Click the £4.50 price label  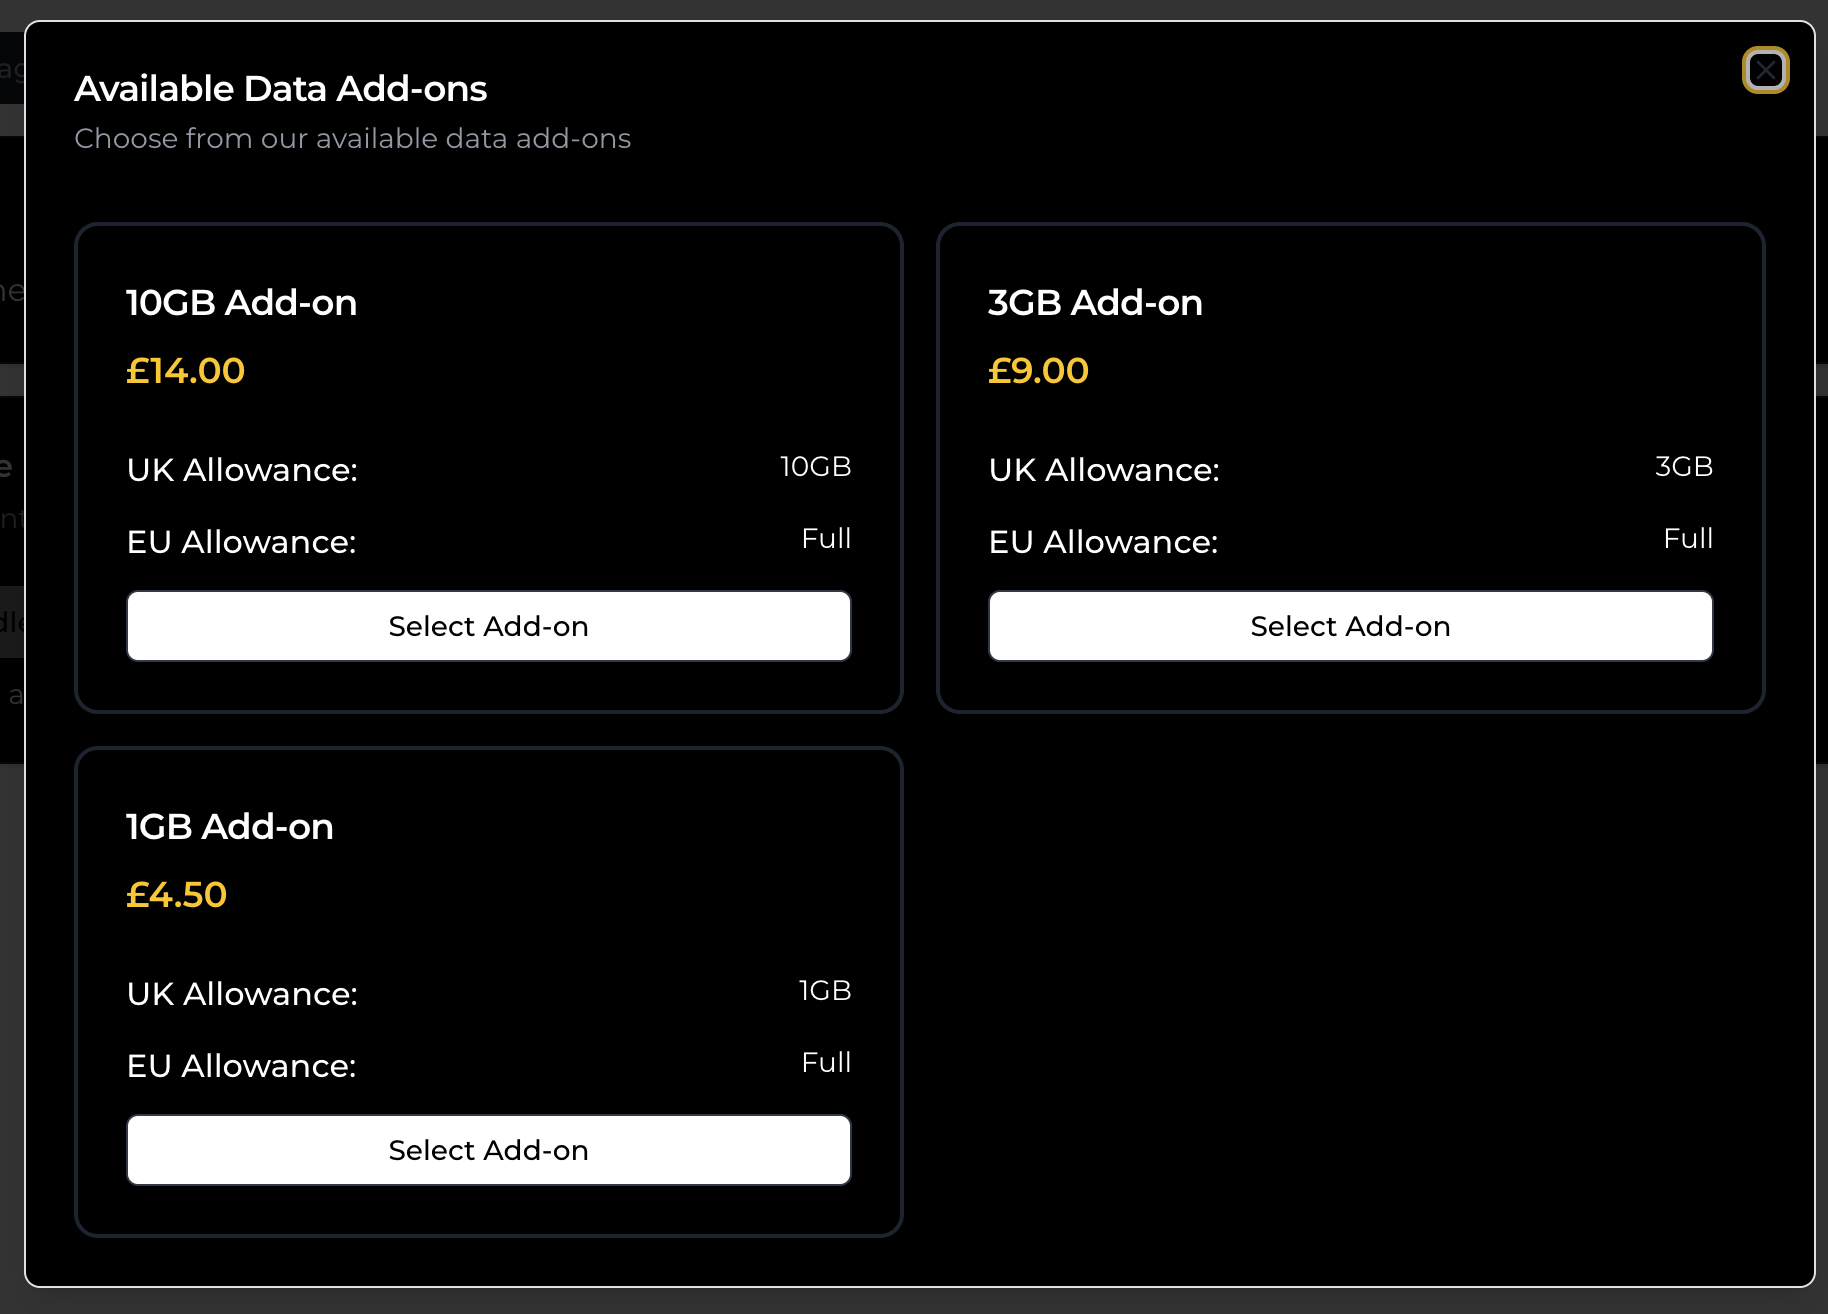pyautogui.click(x=177, y=894)
